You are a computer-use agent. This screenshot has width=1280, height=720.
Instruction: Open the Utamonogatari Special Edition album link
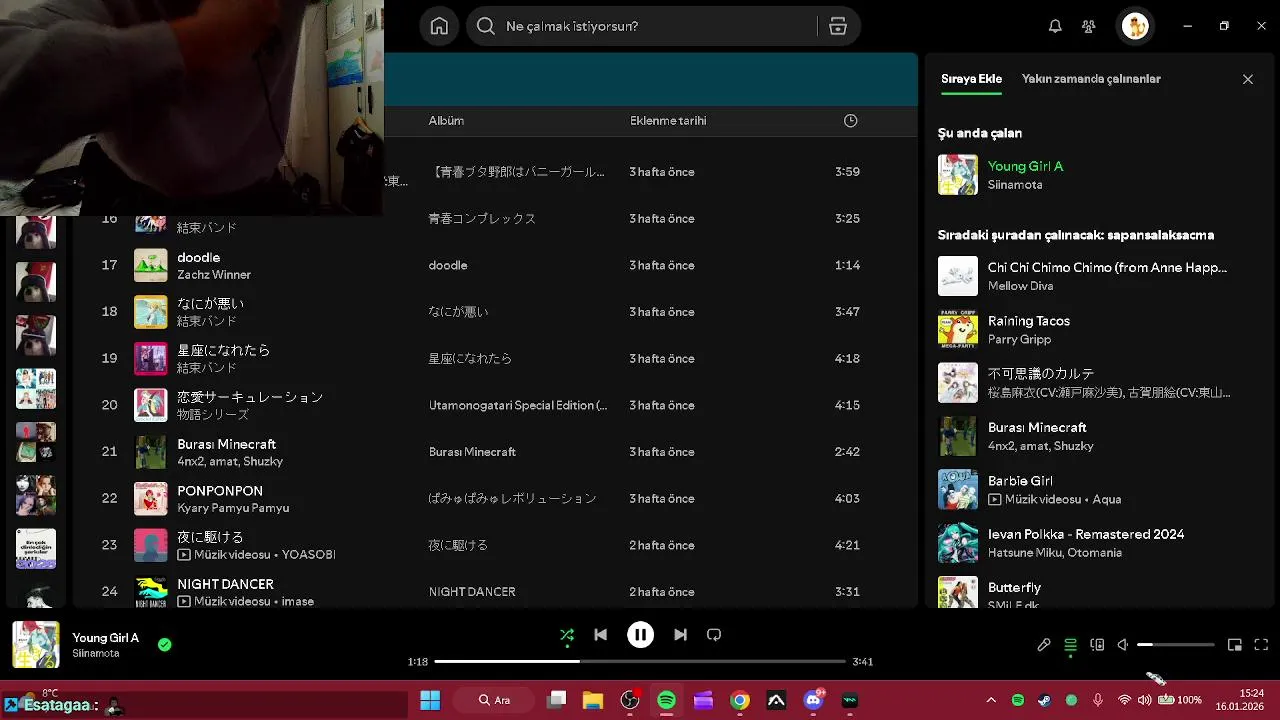[518, 405]
